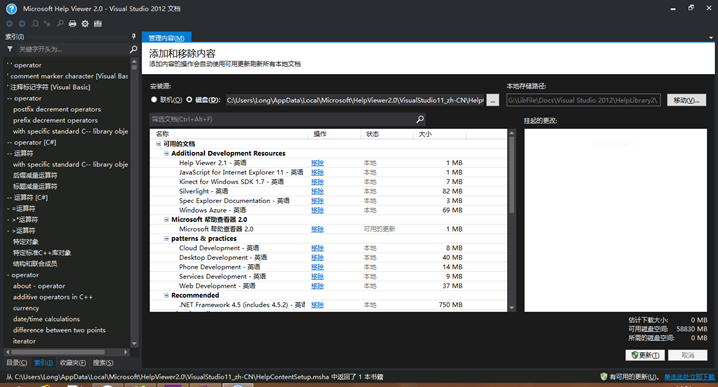Click 单击此处立即下载 link in status bar
Screen dimensions: 718x387
(x=689, y=377)
